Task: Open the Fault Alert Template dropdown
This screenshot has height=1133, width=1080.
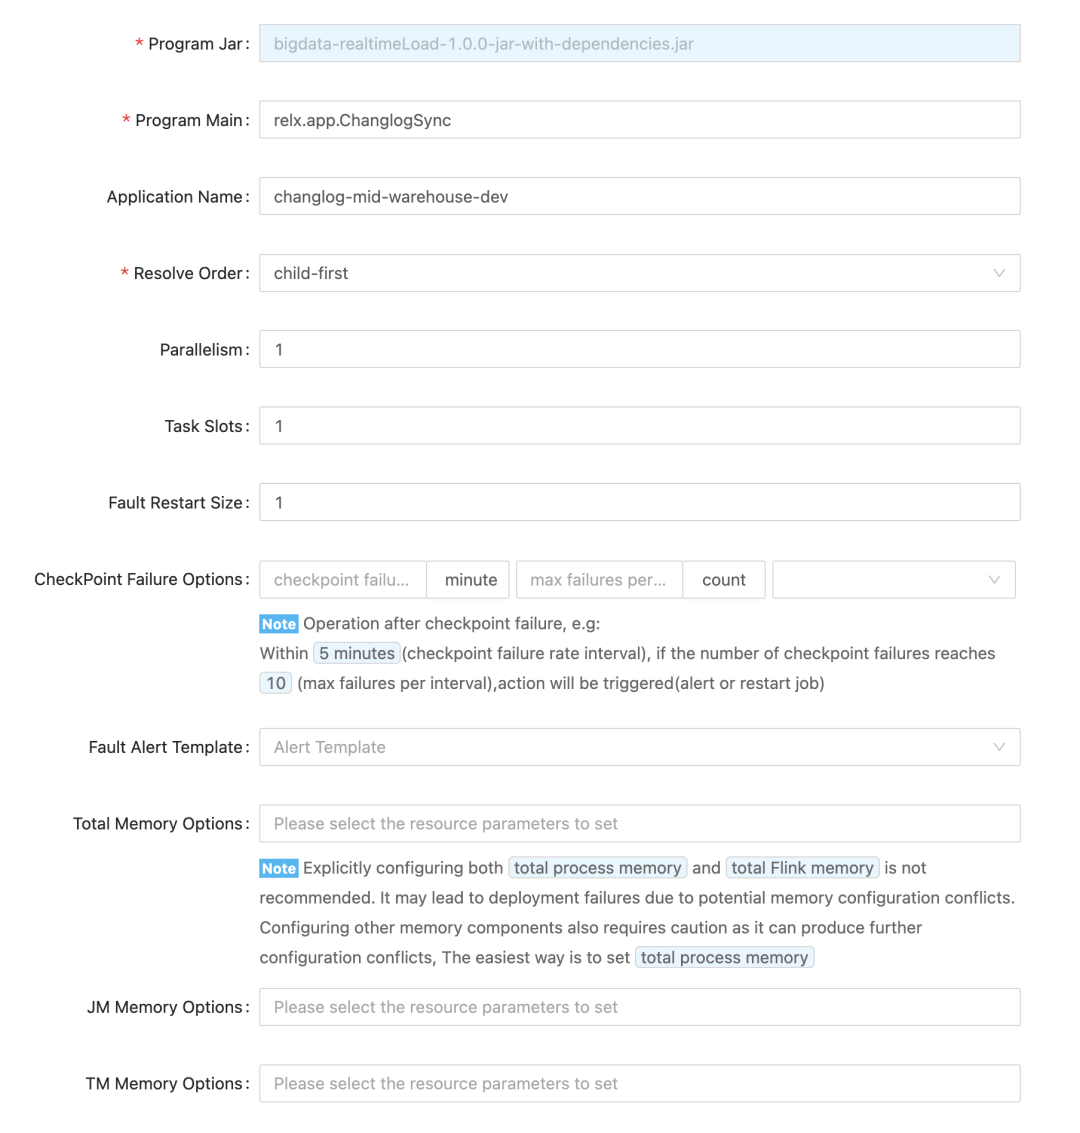Action: tap(620, 747)
